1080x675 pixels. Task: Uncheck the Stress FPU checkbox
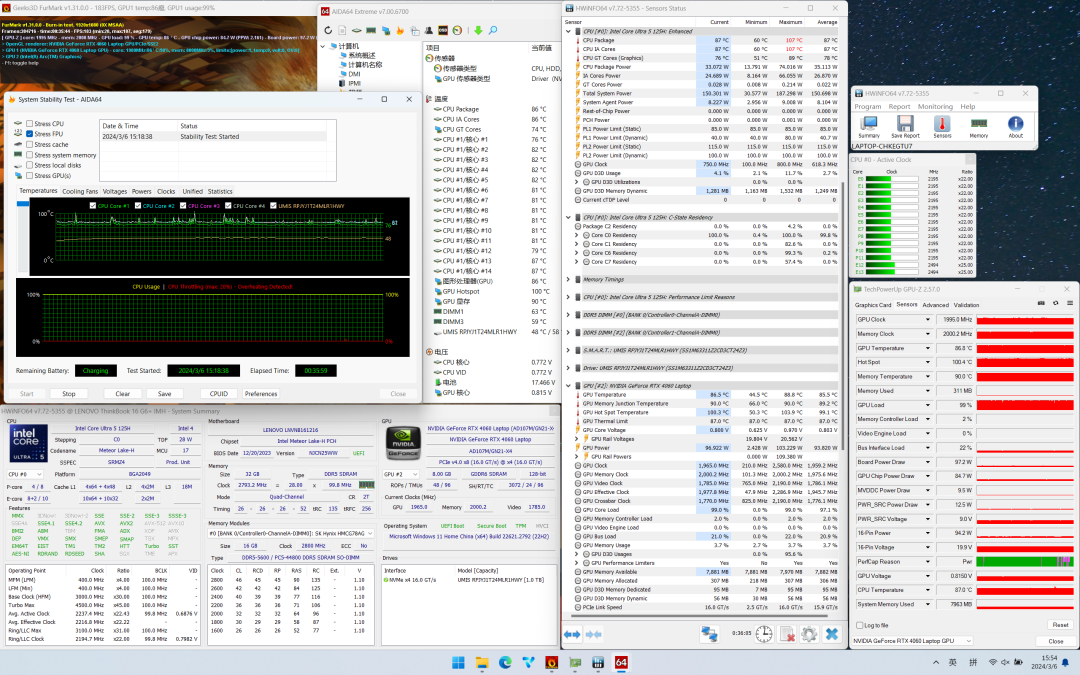[30, 134]
